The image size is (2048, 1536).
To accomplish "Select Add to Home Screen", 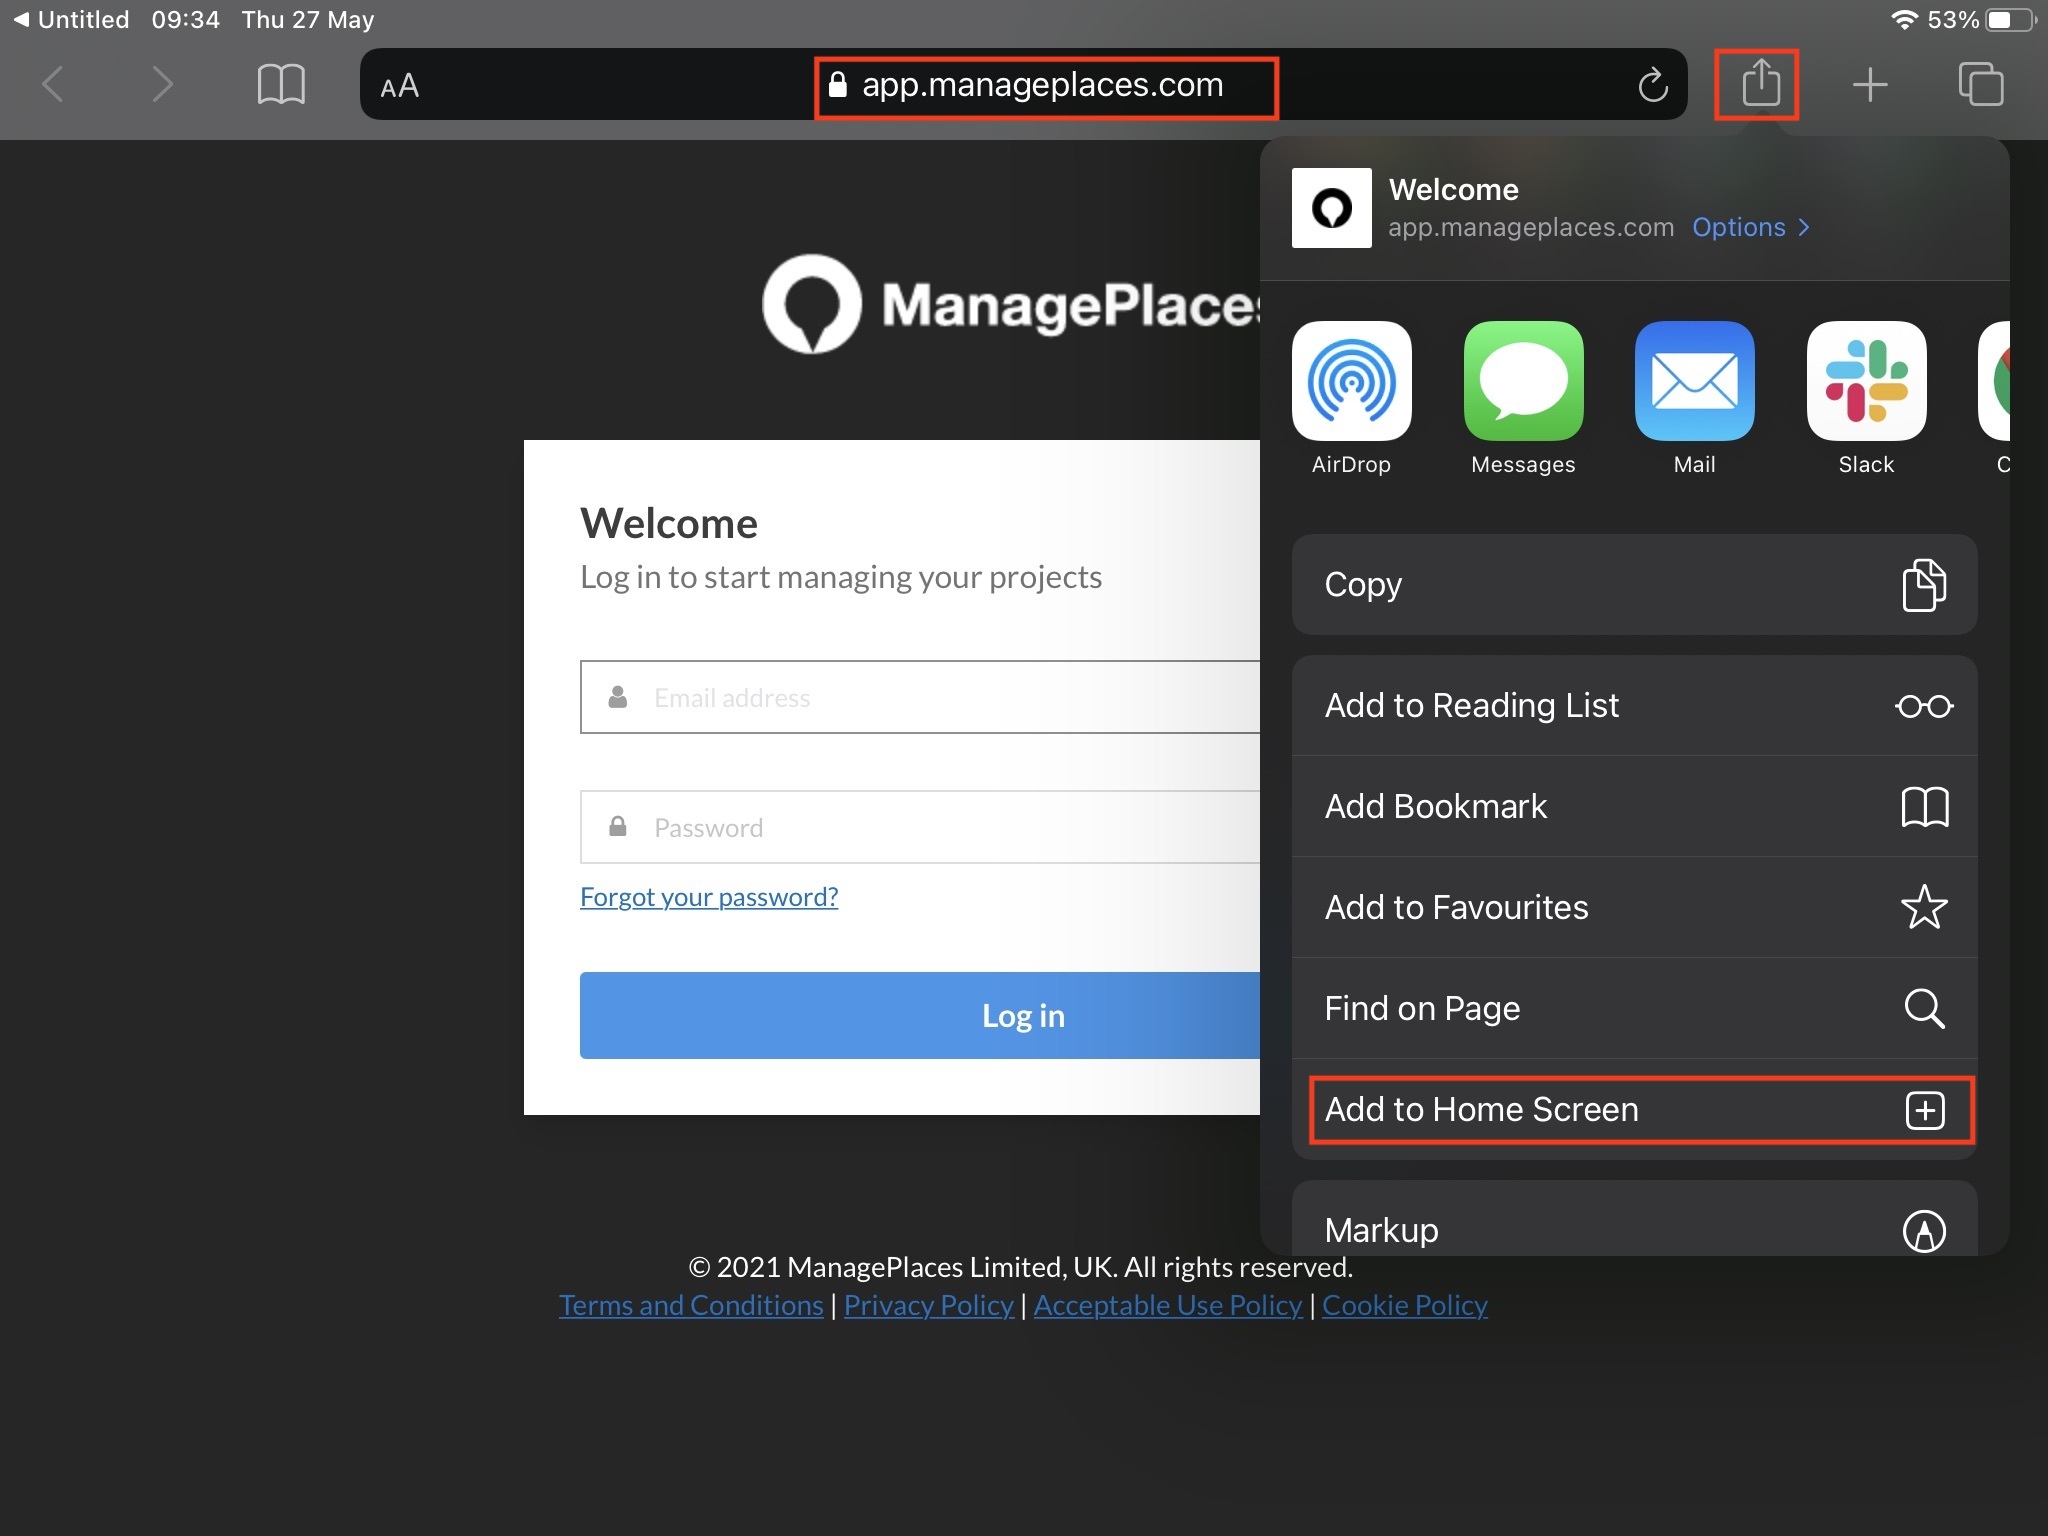I will [x=1634, y=1109].
